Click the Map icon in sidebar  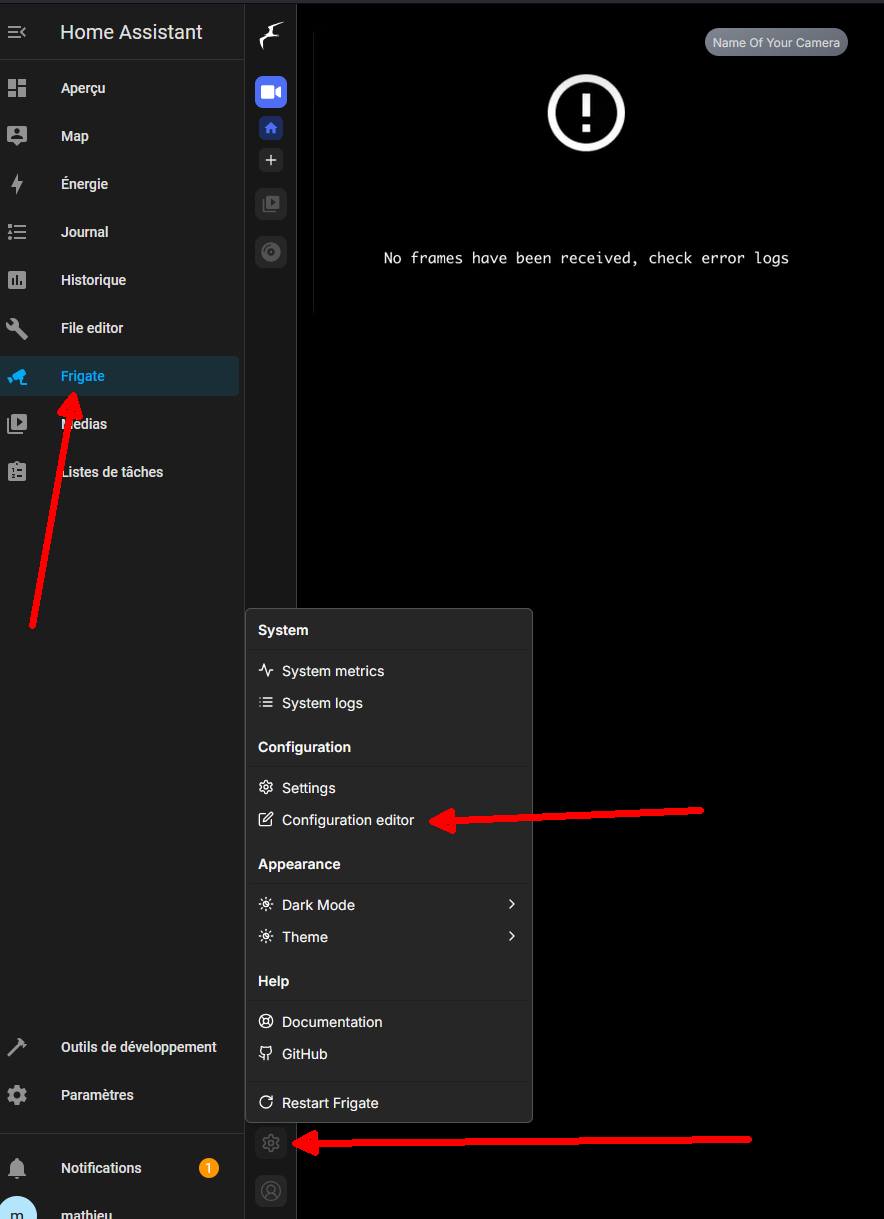pos(17,136)
